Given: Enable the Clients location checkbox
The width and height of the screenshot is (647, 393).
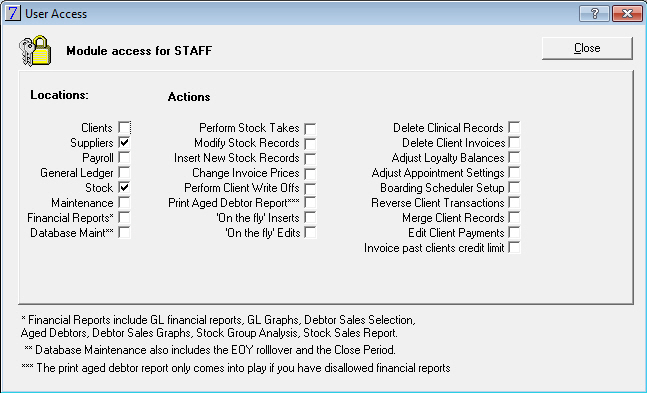Looking at the screenshot, I should tap(124, 127).
